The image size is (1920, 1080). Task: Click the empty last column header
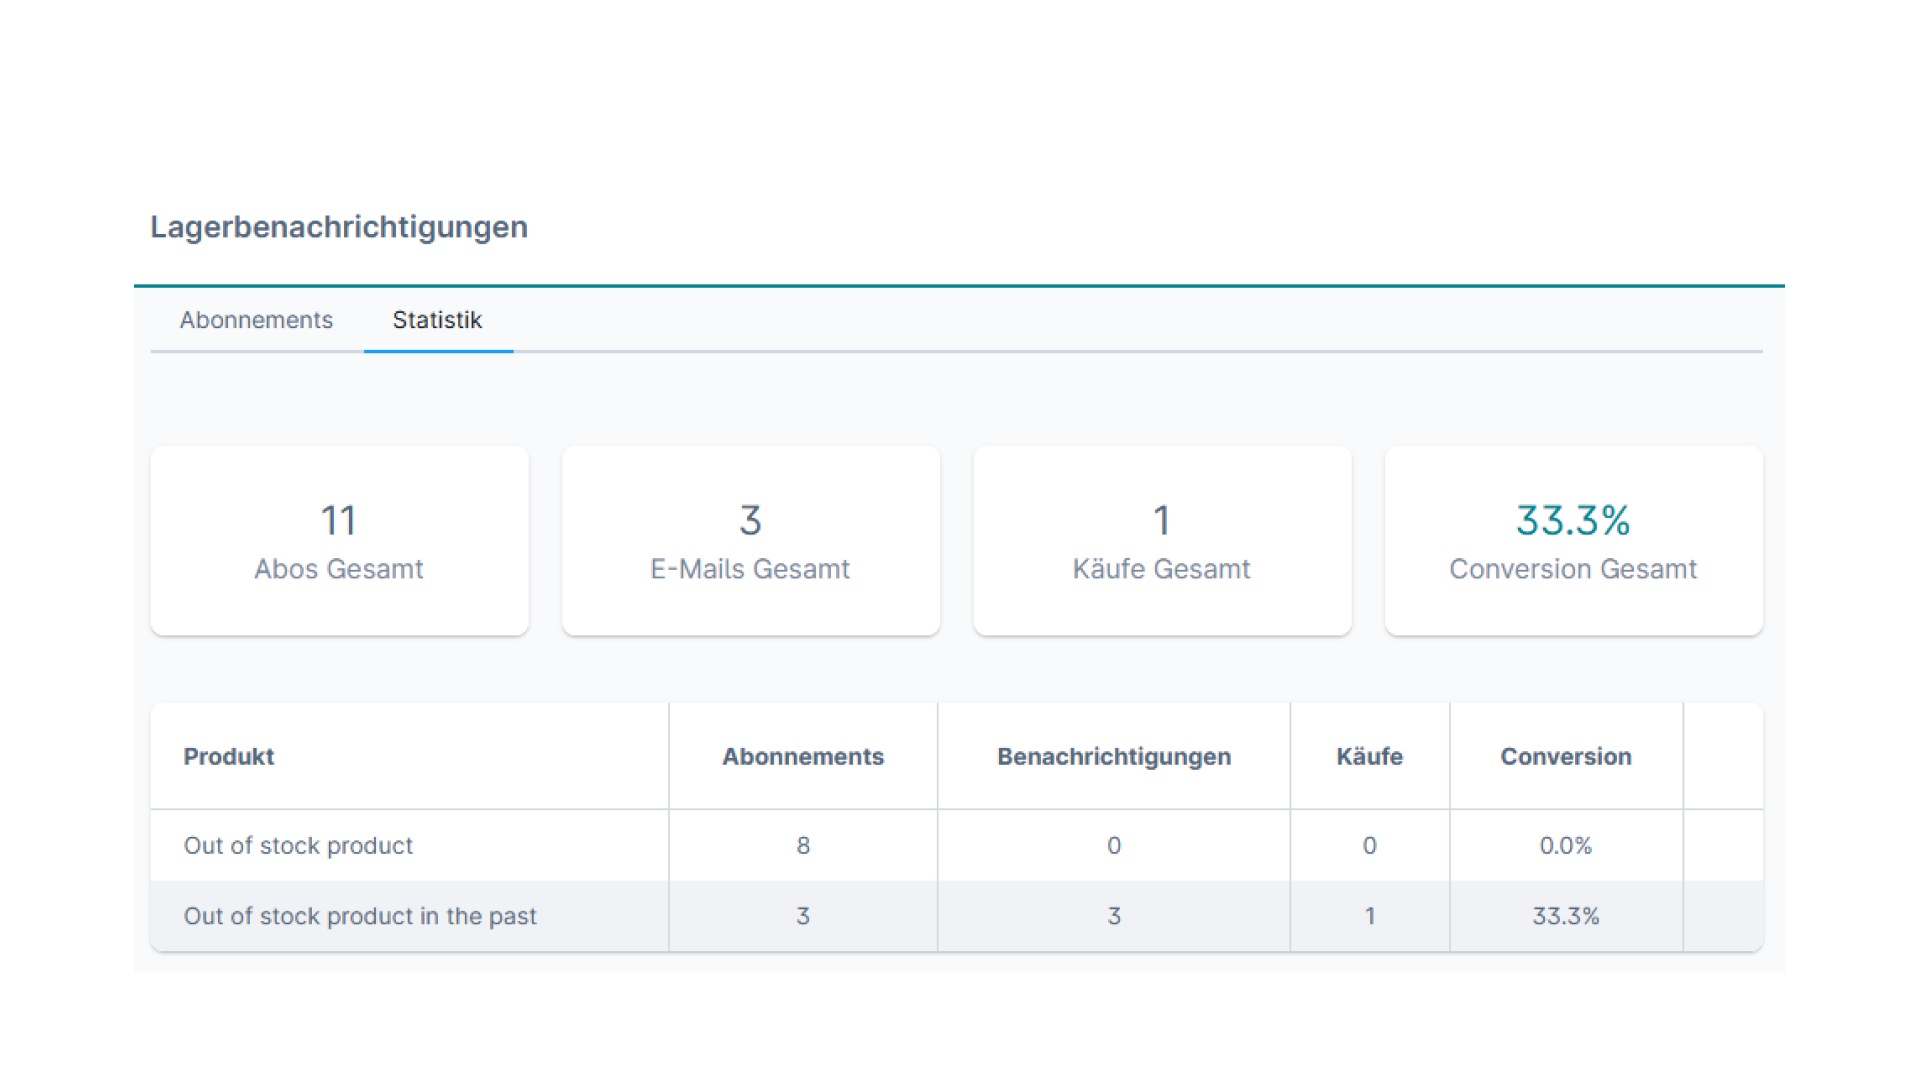click(x=1722, y=757)
